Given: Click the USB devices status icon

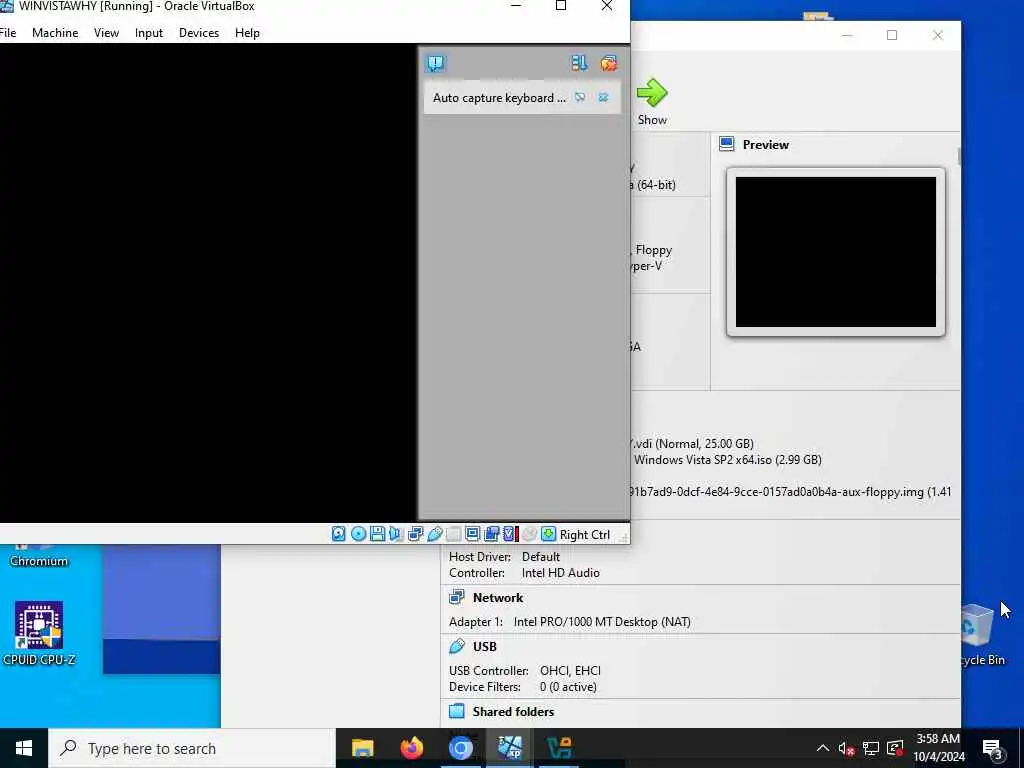Looking at the screenshot, I should point(434,534).
